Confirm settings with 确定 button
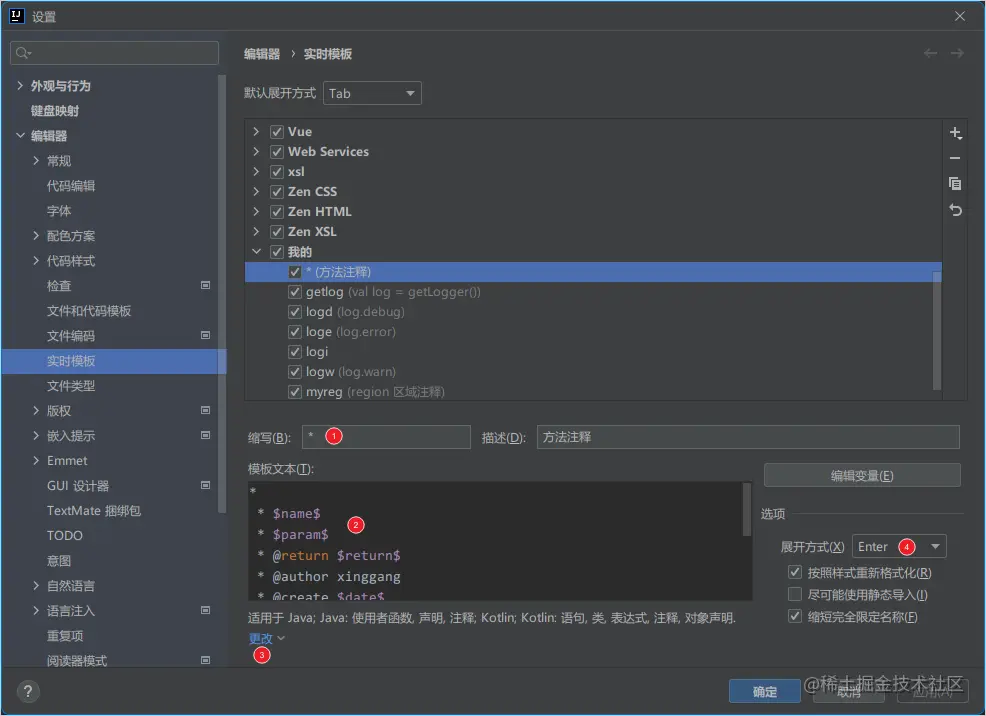The height and width of the screenshot is (716, 986). (765, 691)
